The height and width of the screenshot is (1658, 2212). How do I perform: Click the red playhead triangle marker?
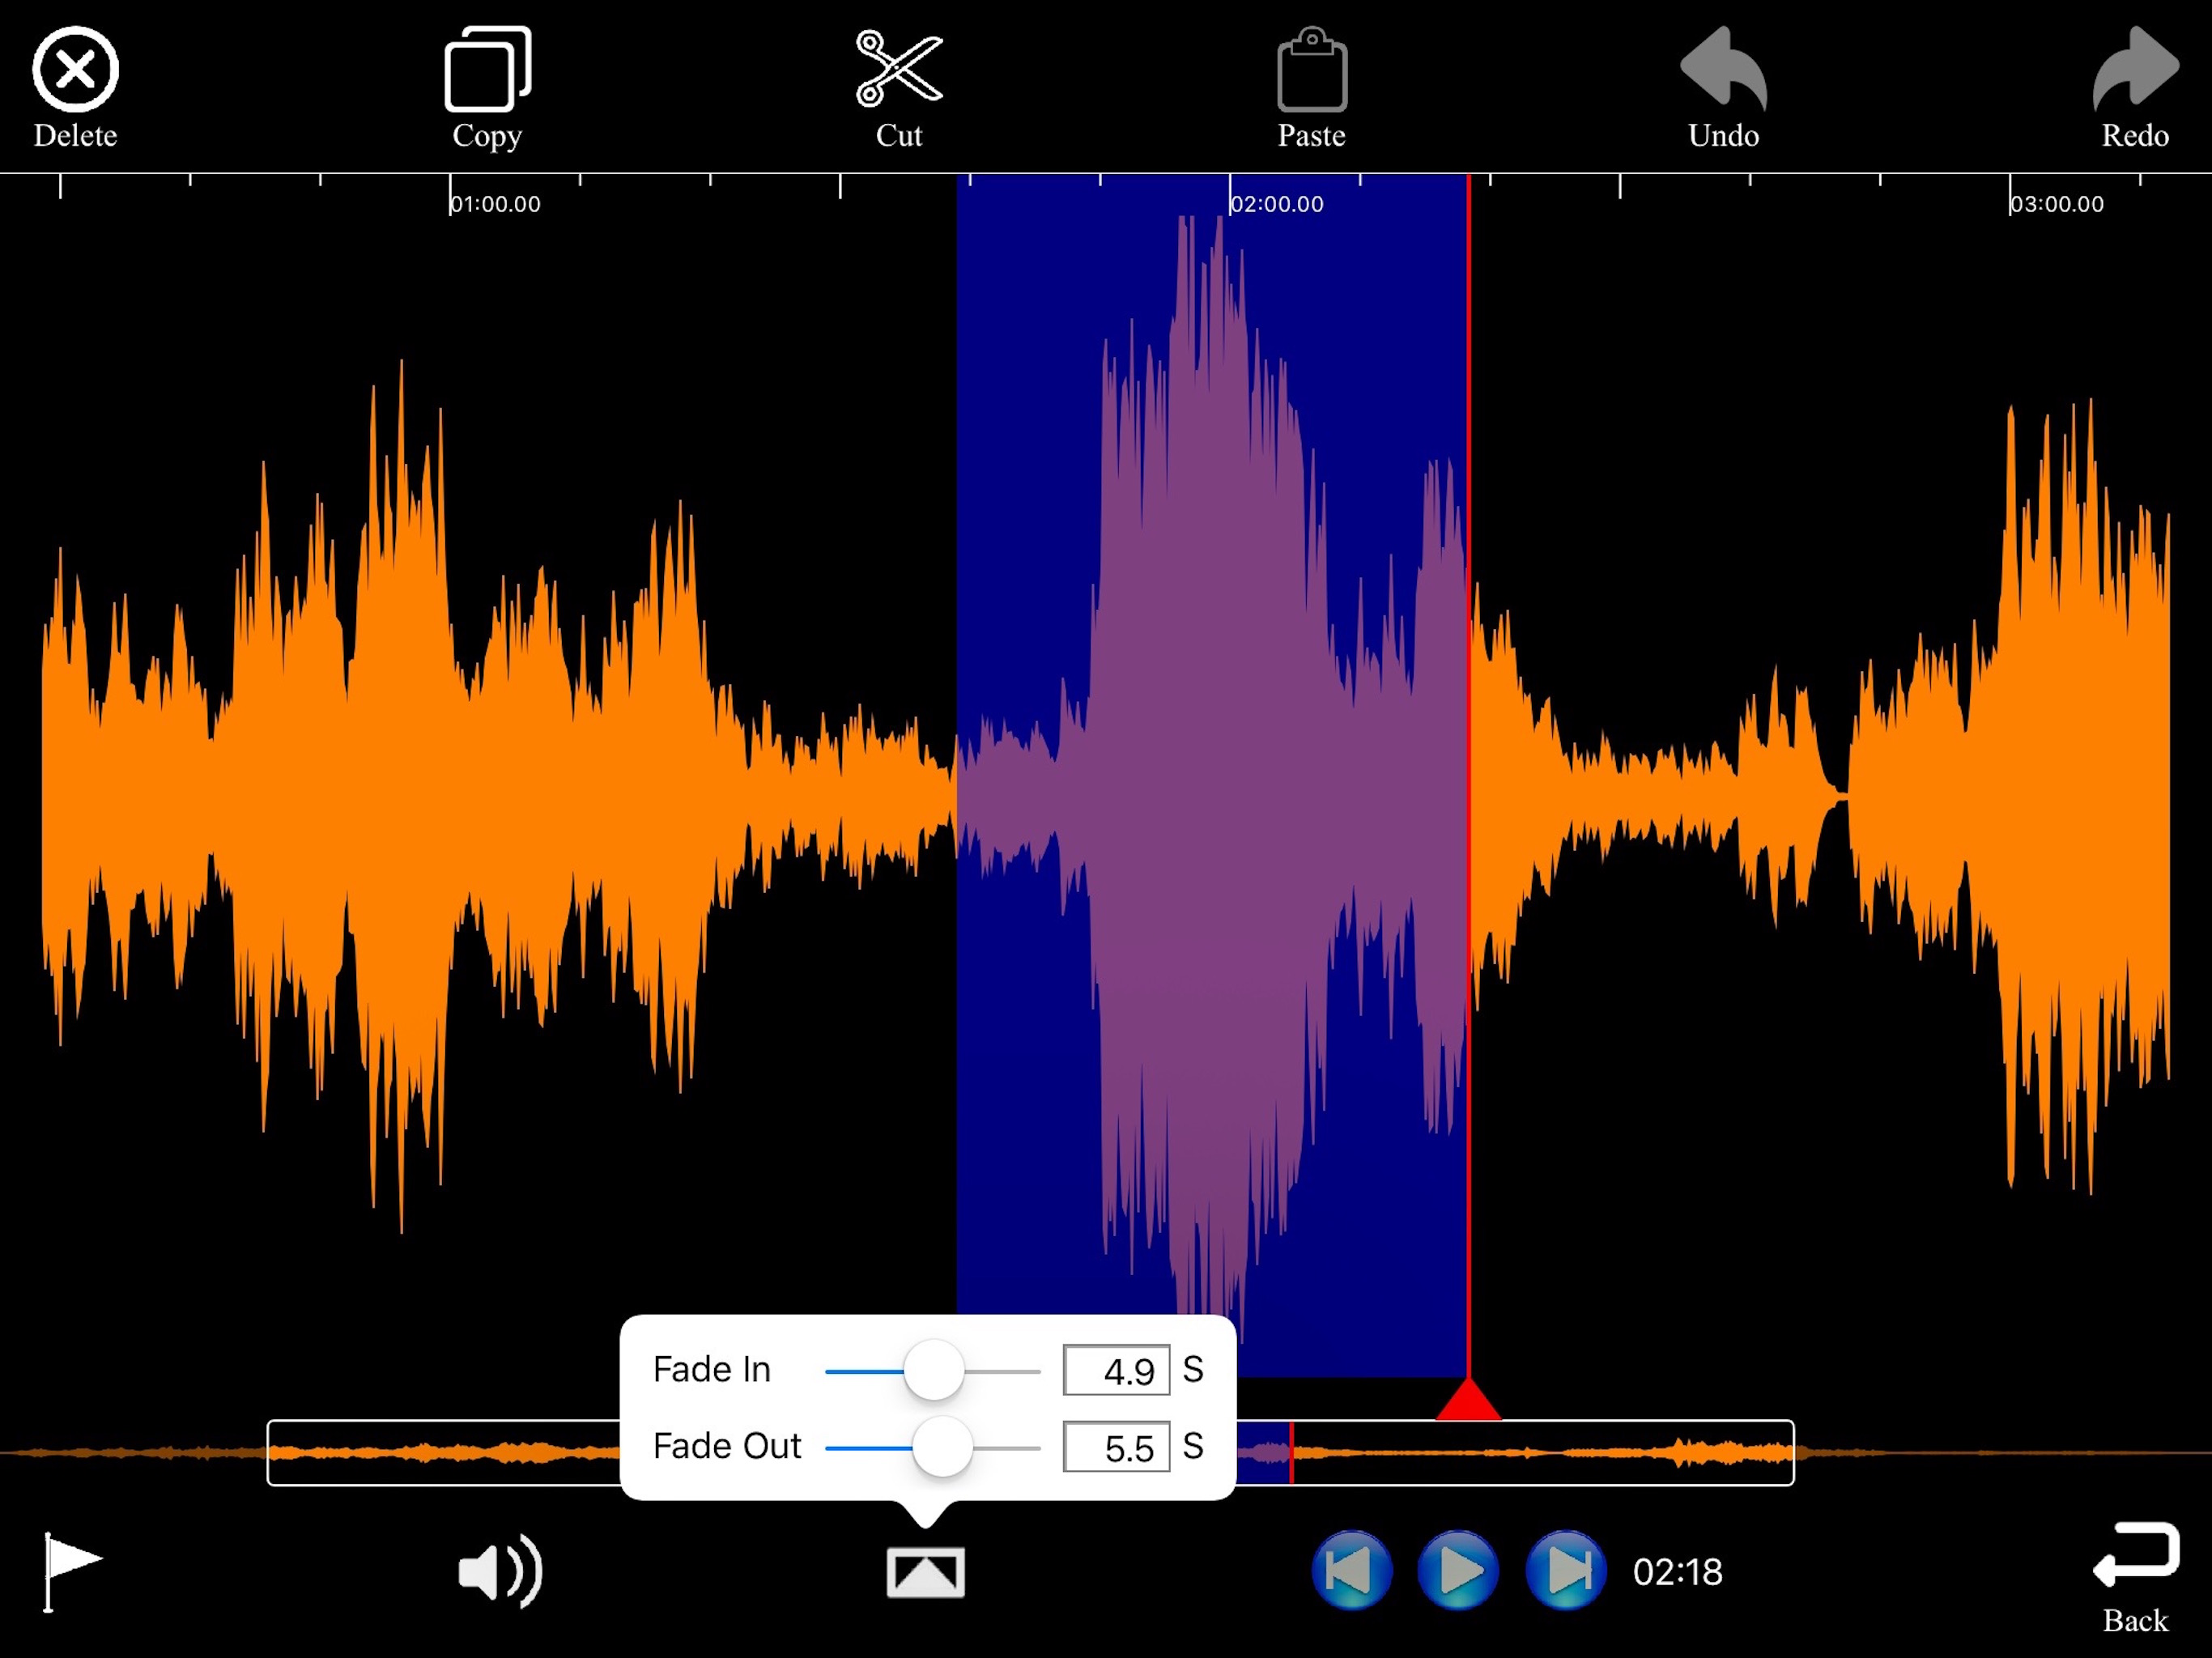(1468, 1399)
